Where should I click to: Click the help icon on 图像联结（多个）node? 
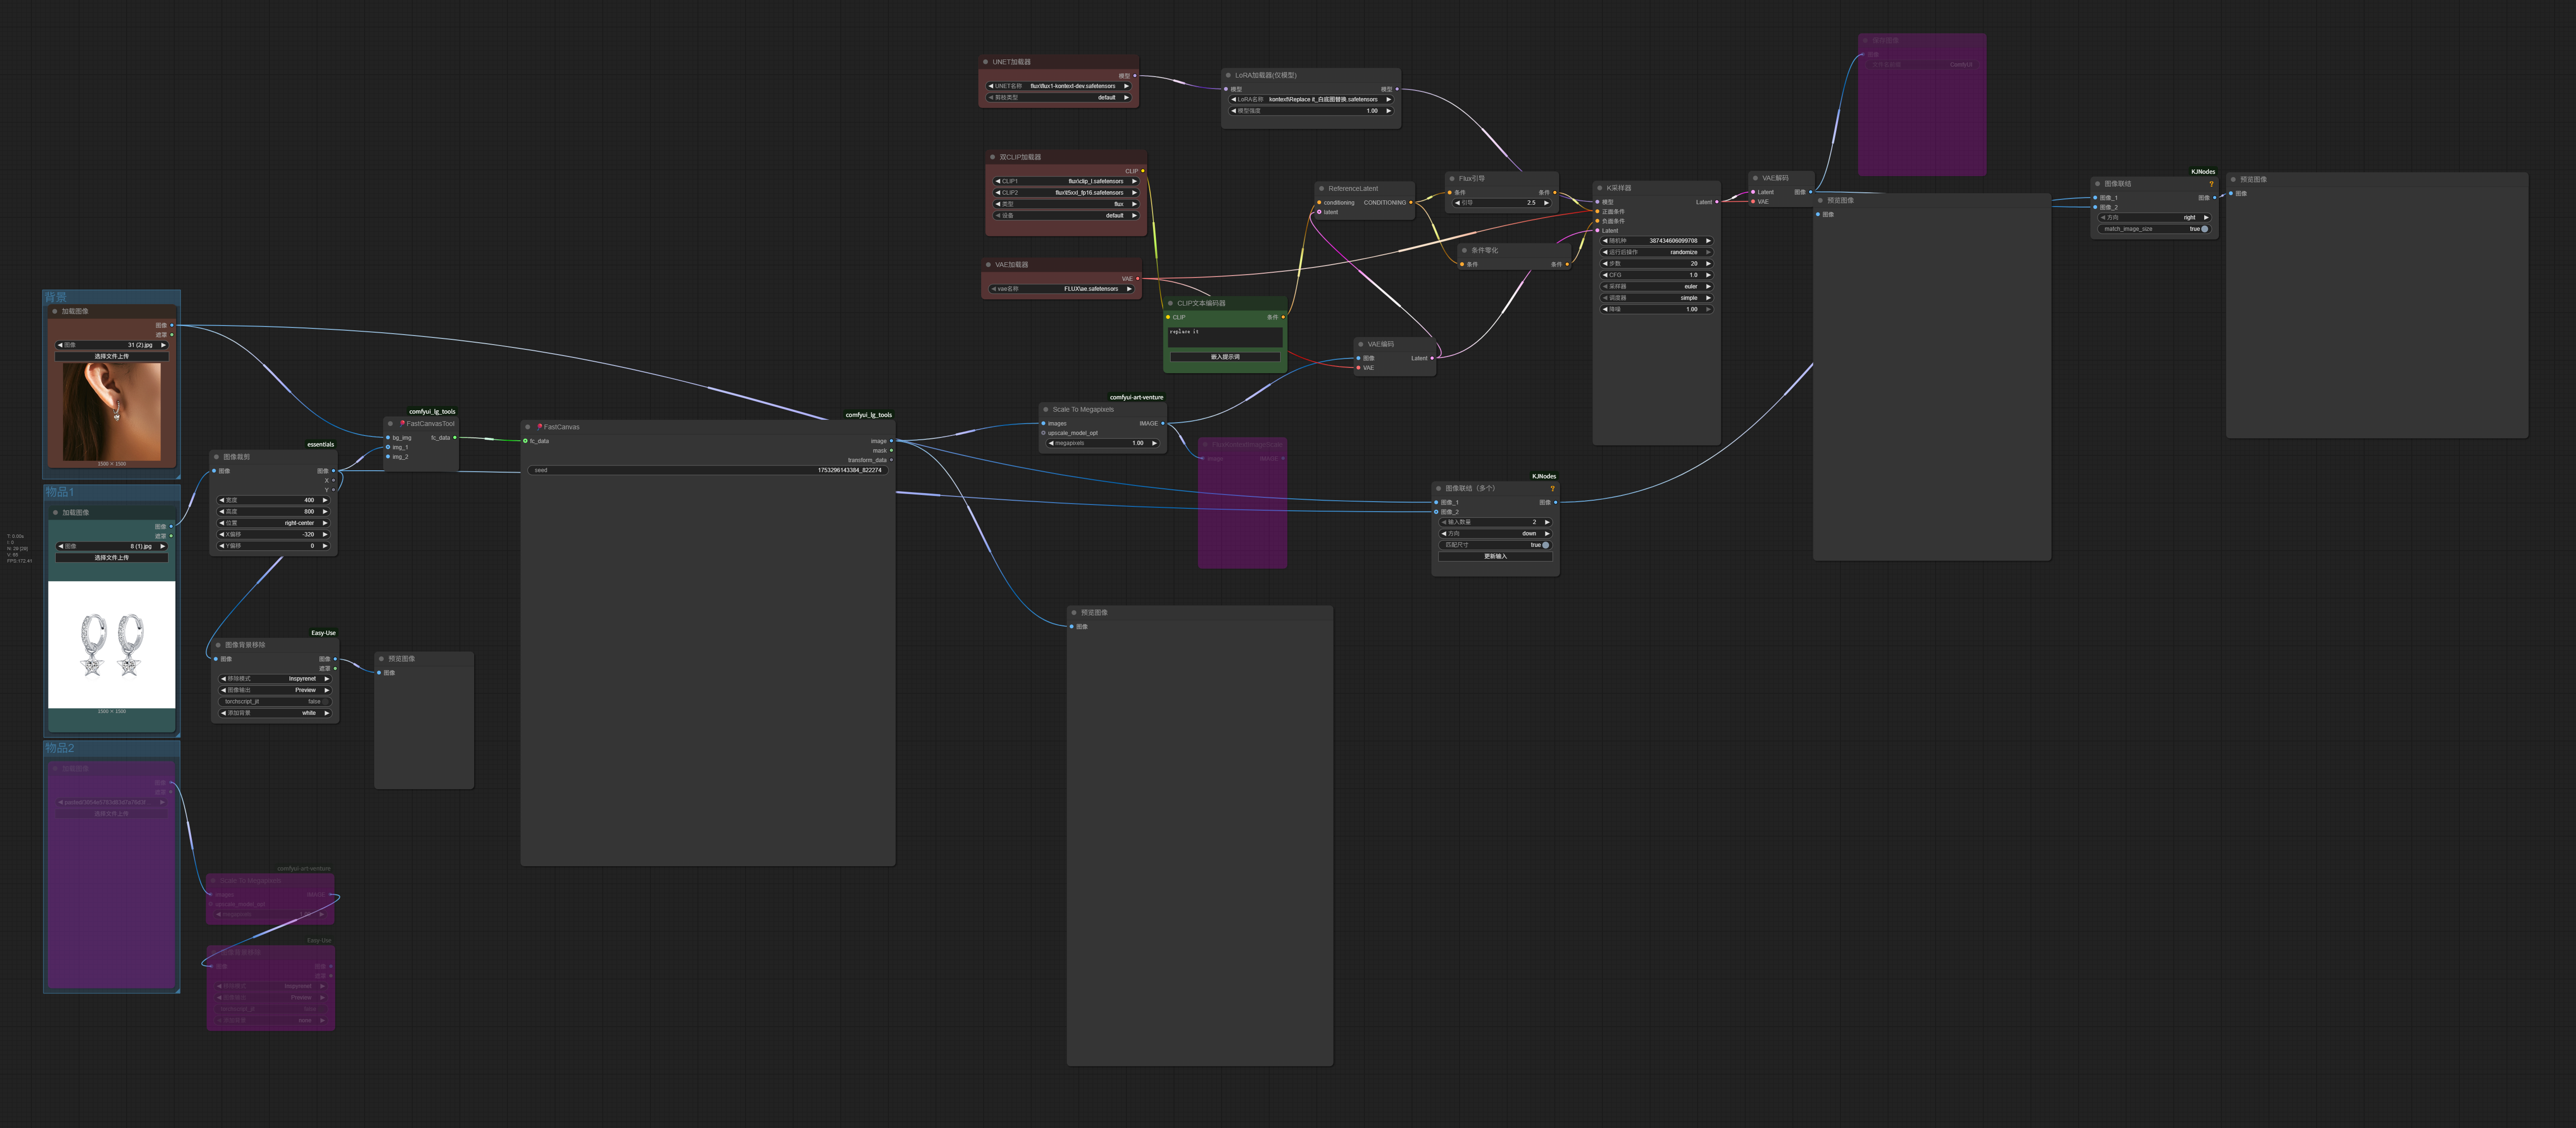(1552, 488)
